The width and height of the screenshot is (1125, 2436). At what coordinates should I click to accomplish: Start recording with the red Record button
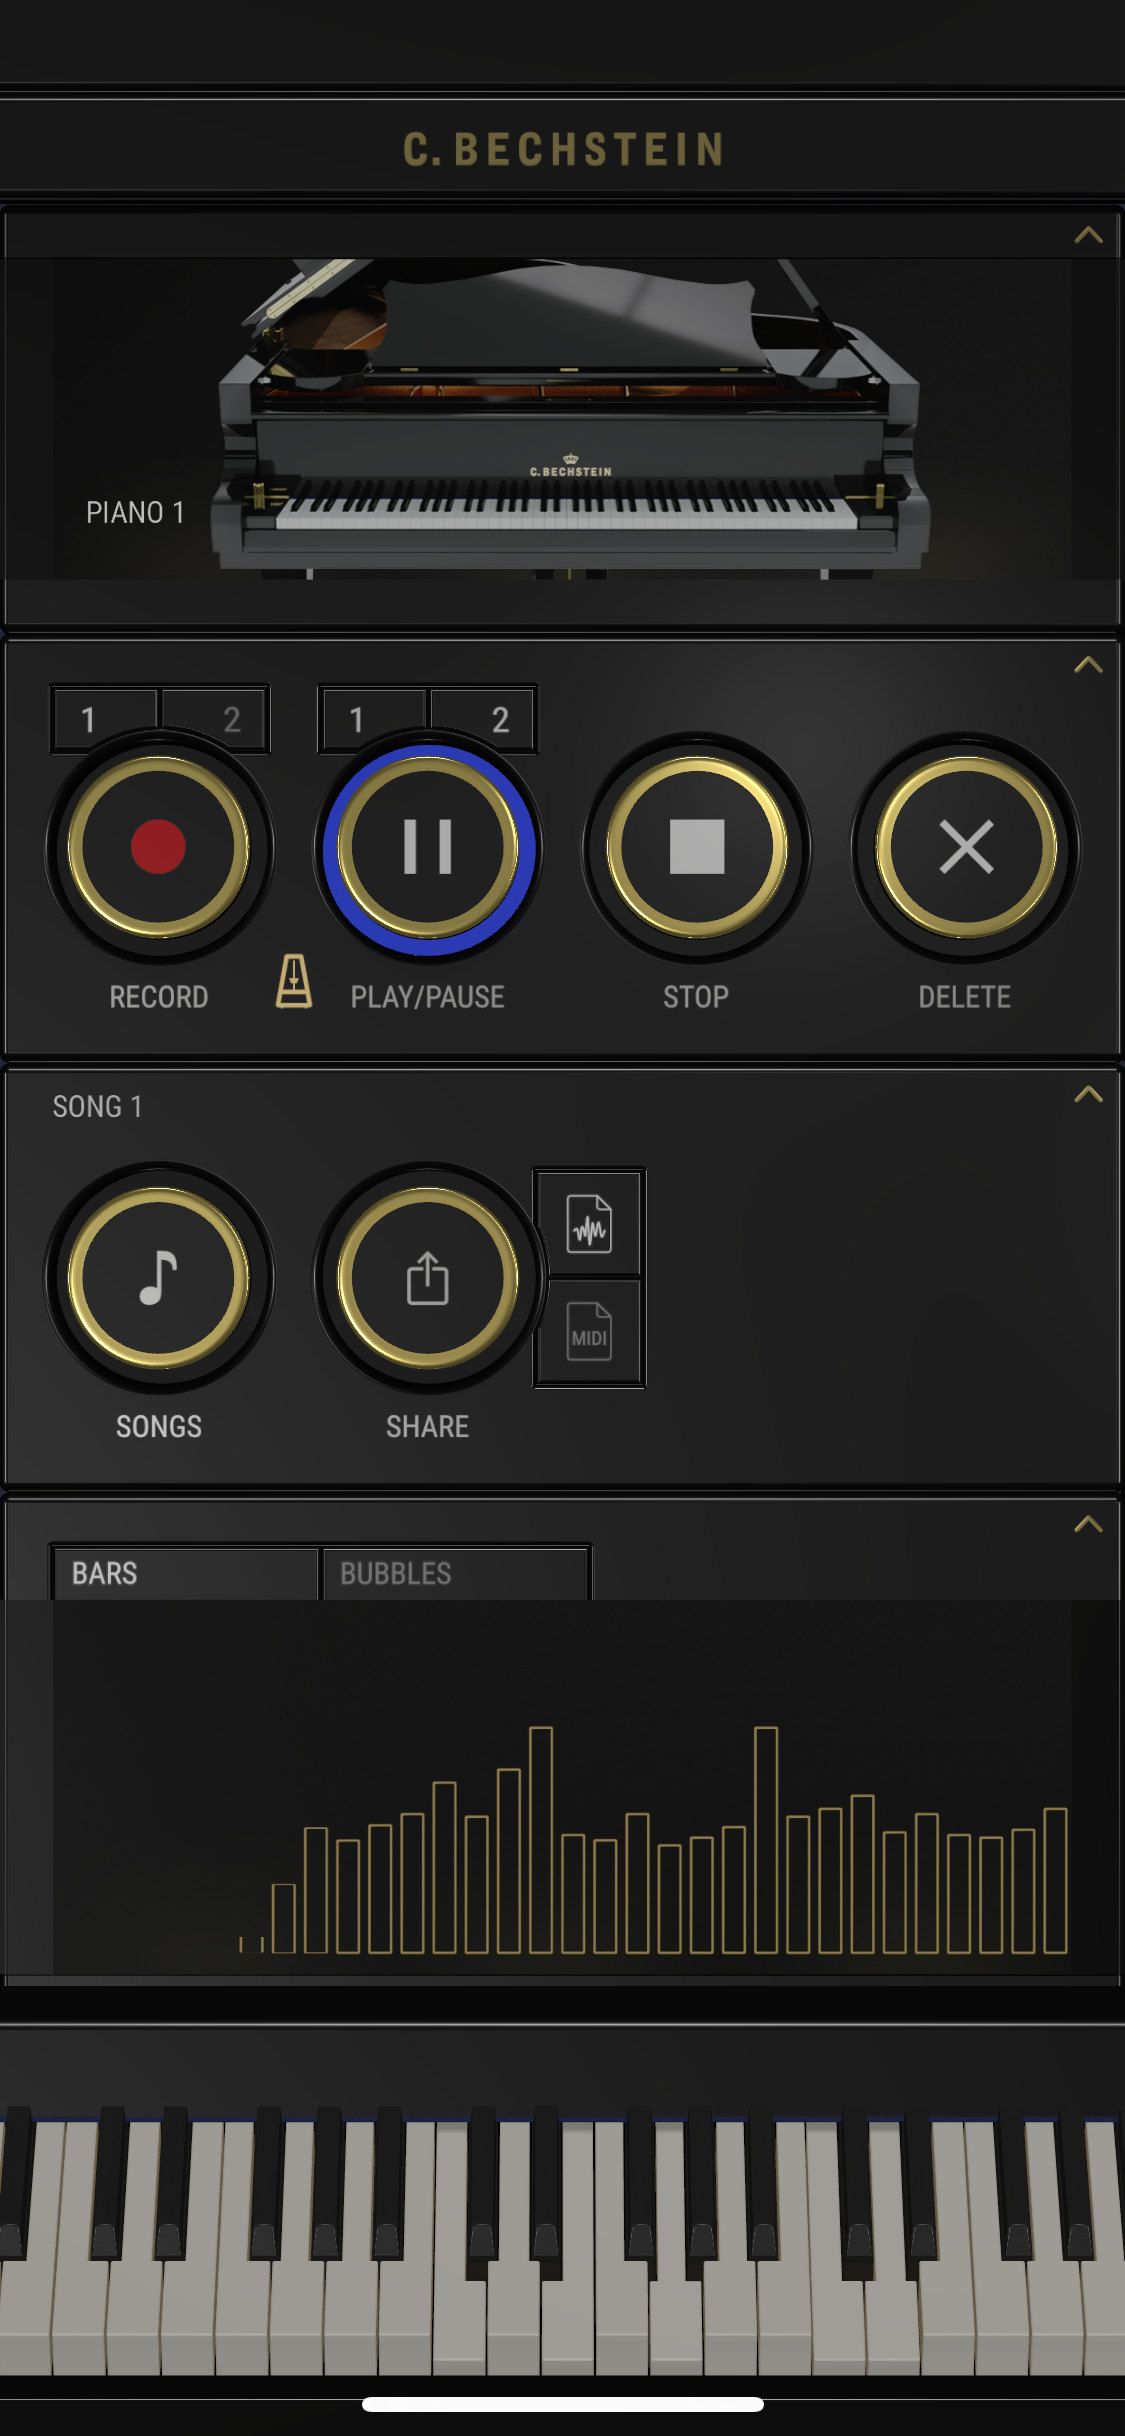pos(159,847)
